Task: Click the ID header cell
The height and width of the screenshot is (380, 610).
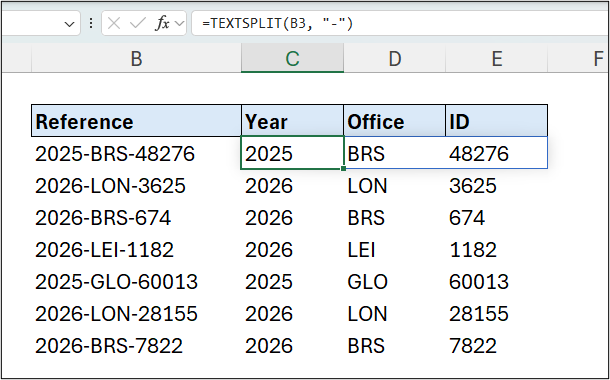Action: pos(496,121)
